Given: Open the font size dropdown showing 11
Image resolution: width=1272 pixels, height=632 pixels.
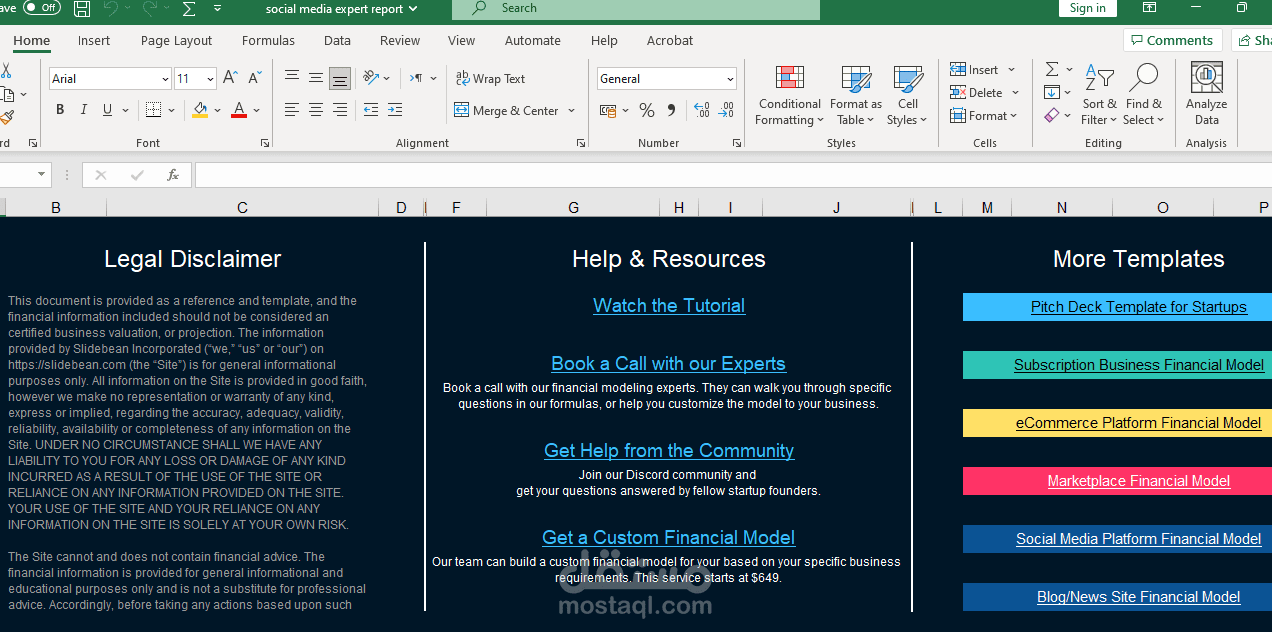Looking at the screenshot, I should point(210,79).
